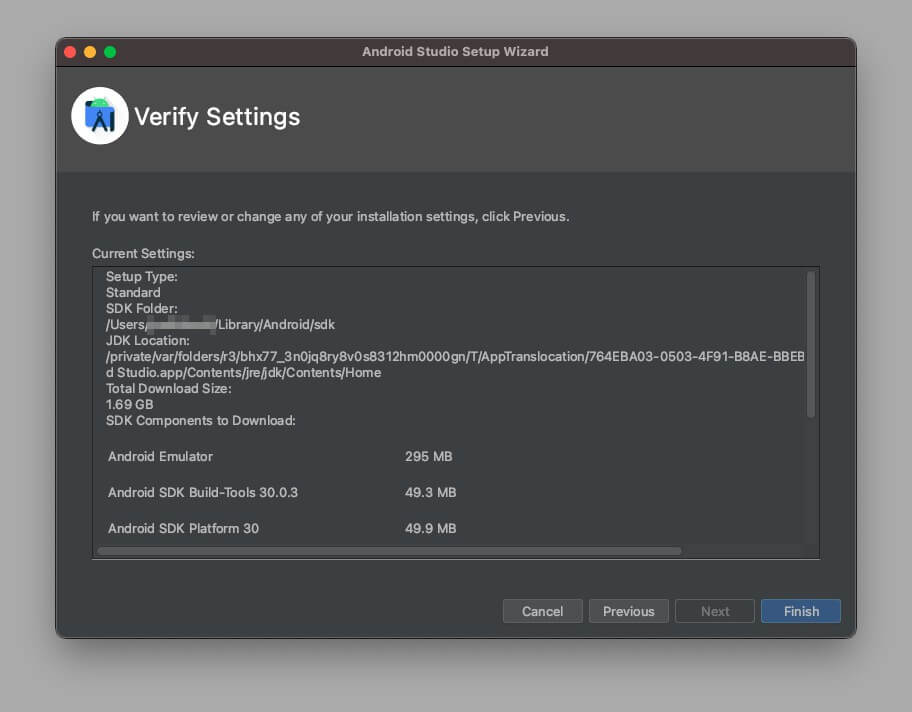912x712 pixels.
Task: Close the Setup Wizard with red button
Action: click(x=70, y=52)
